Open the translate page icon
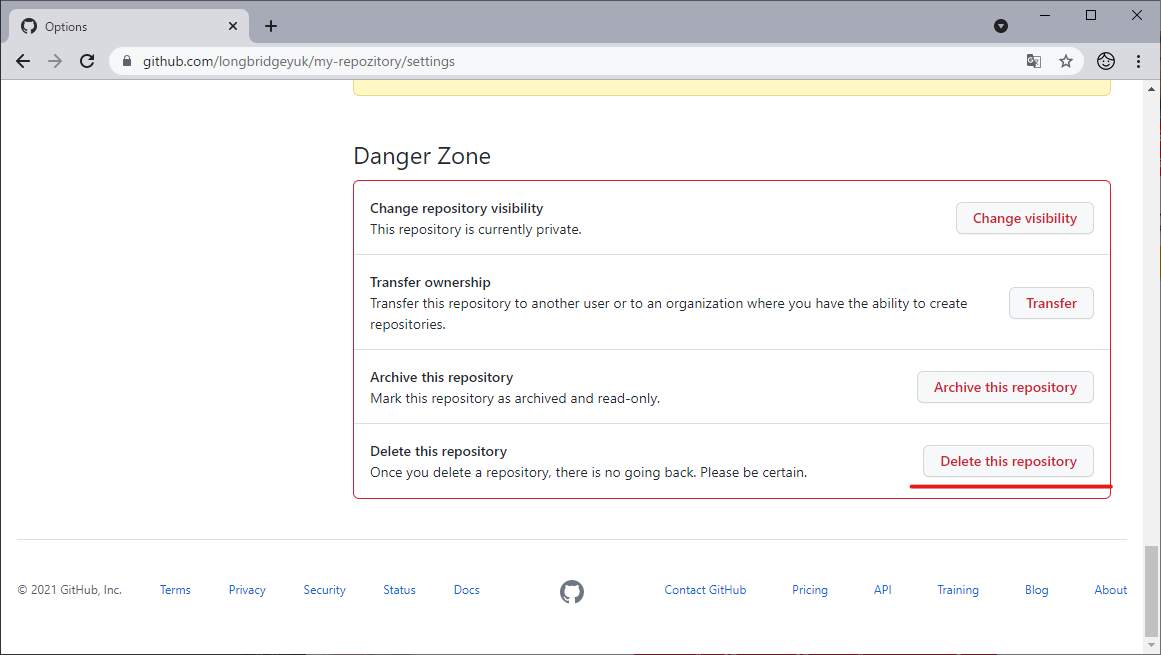Viewport: 1161px width, 655px height. (1034, 61)
